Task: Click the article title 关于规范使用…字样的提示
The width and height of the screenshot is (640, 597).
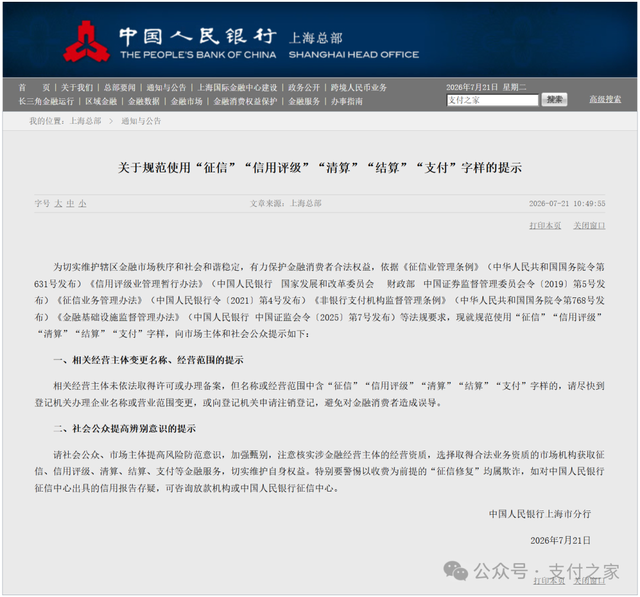Action: 320,167
